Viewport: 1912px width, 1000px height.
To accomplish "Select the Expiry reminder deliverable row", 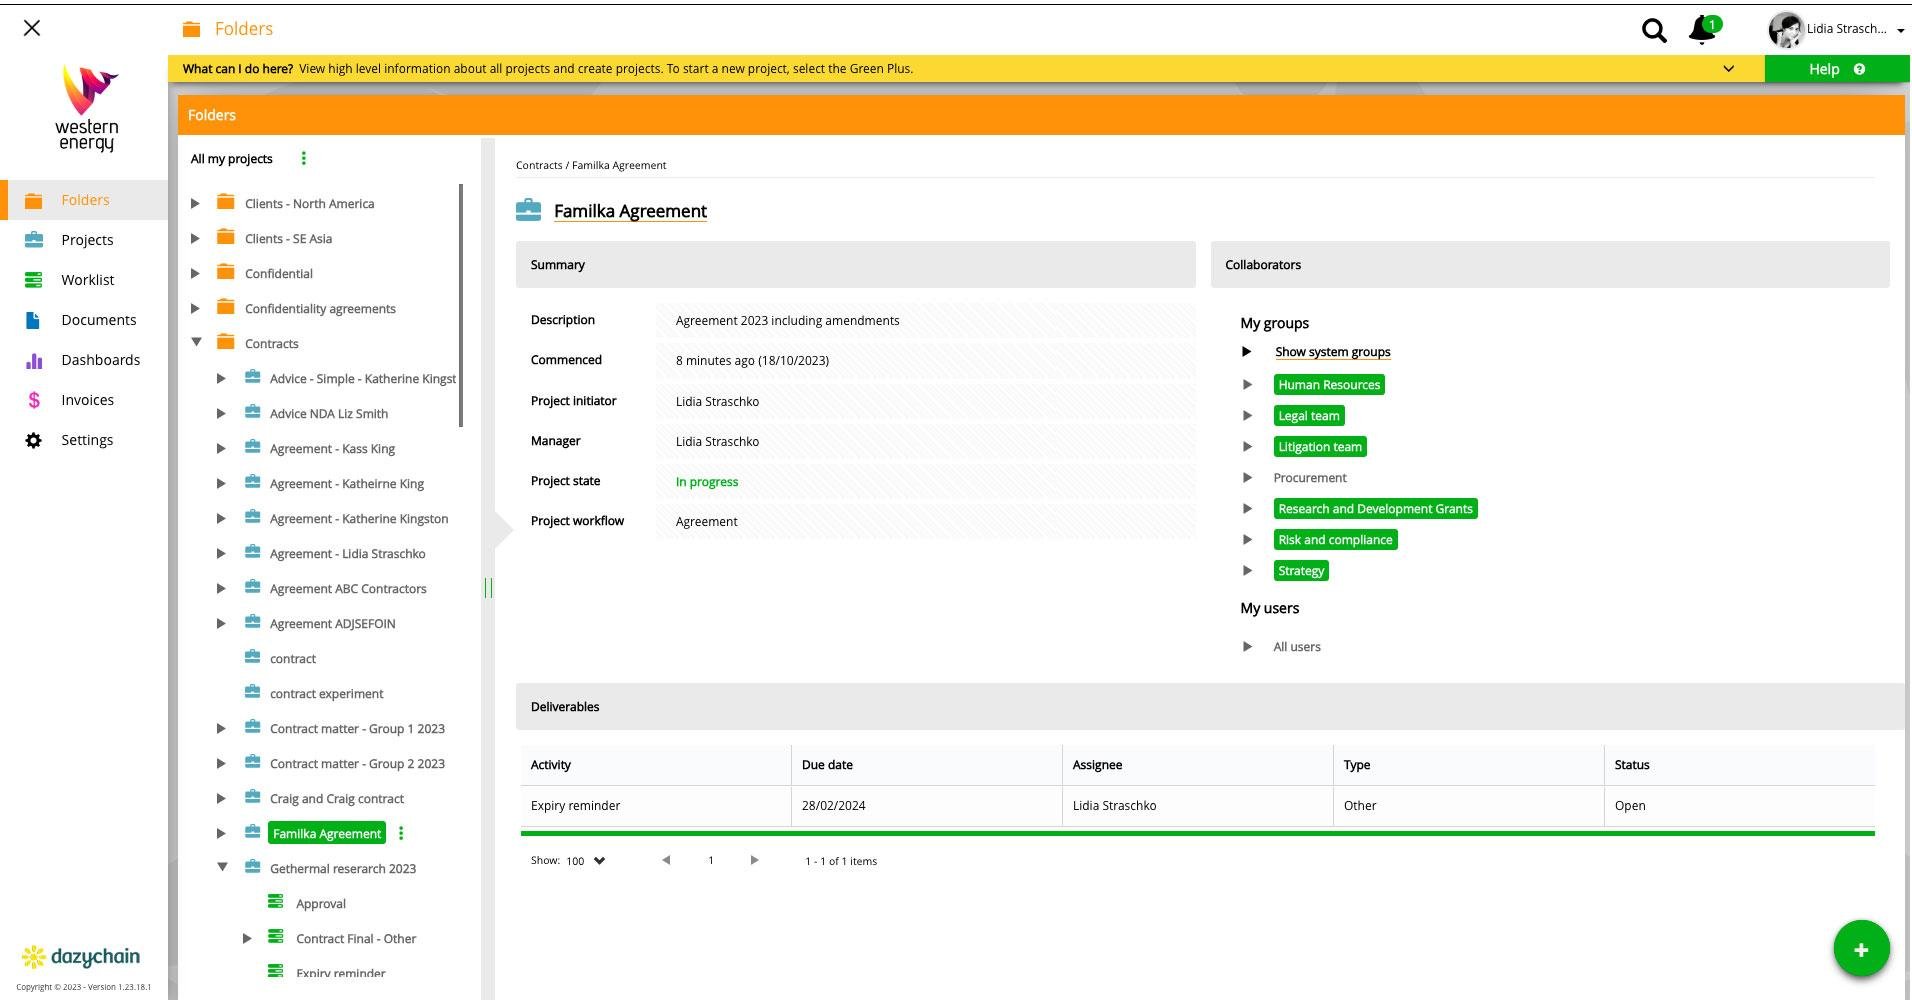I will [575, 806].
